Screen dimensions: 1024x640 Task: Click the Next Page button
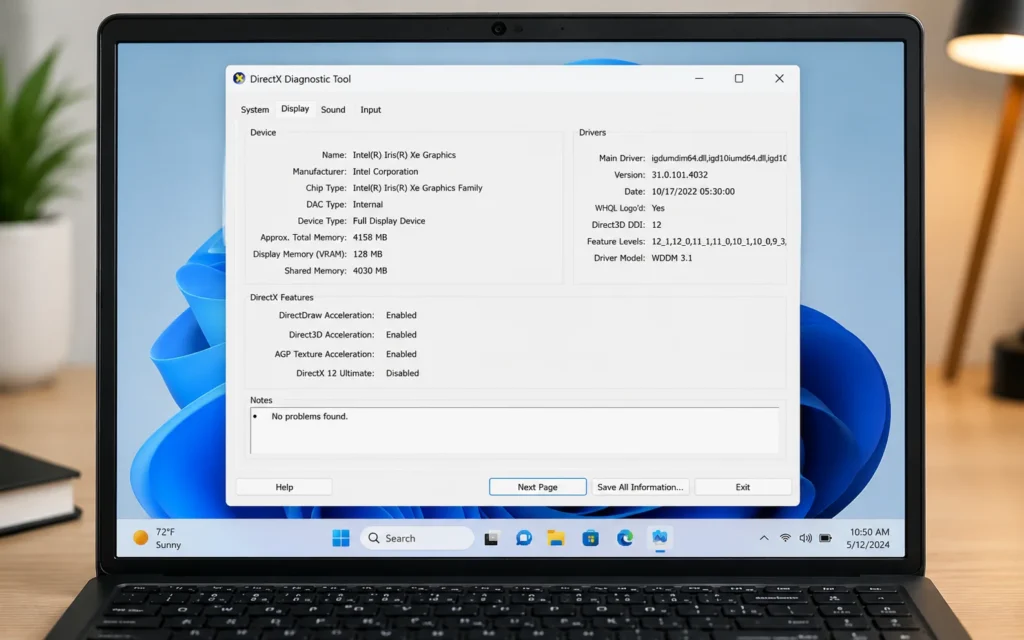pos(537,487)
